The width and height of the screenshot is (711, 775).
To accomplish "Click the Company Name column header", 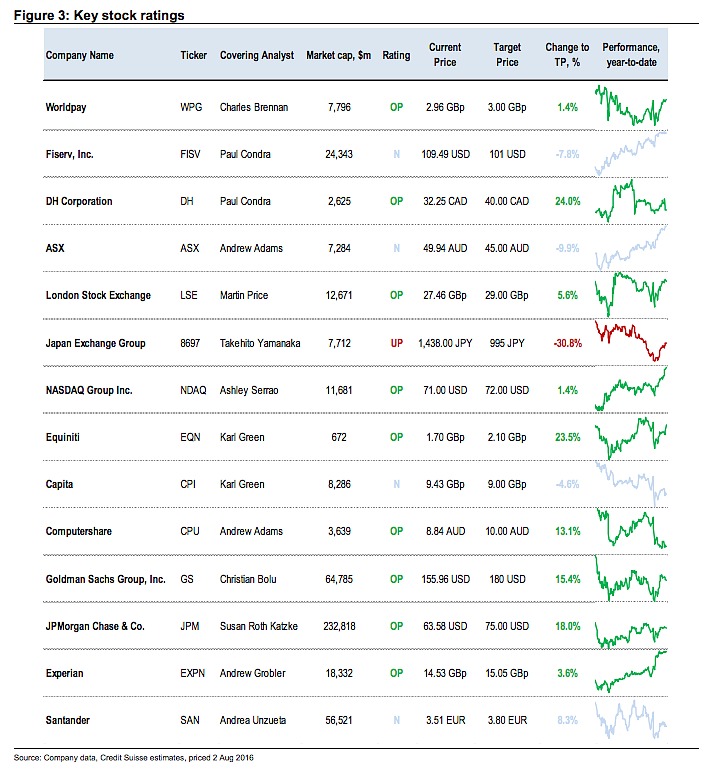I will tap(80, 55).
